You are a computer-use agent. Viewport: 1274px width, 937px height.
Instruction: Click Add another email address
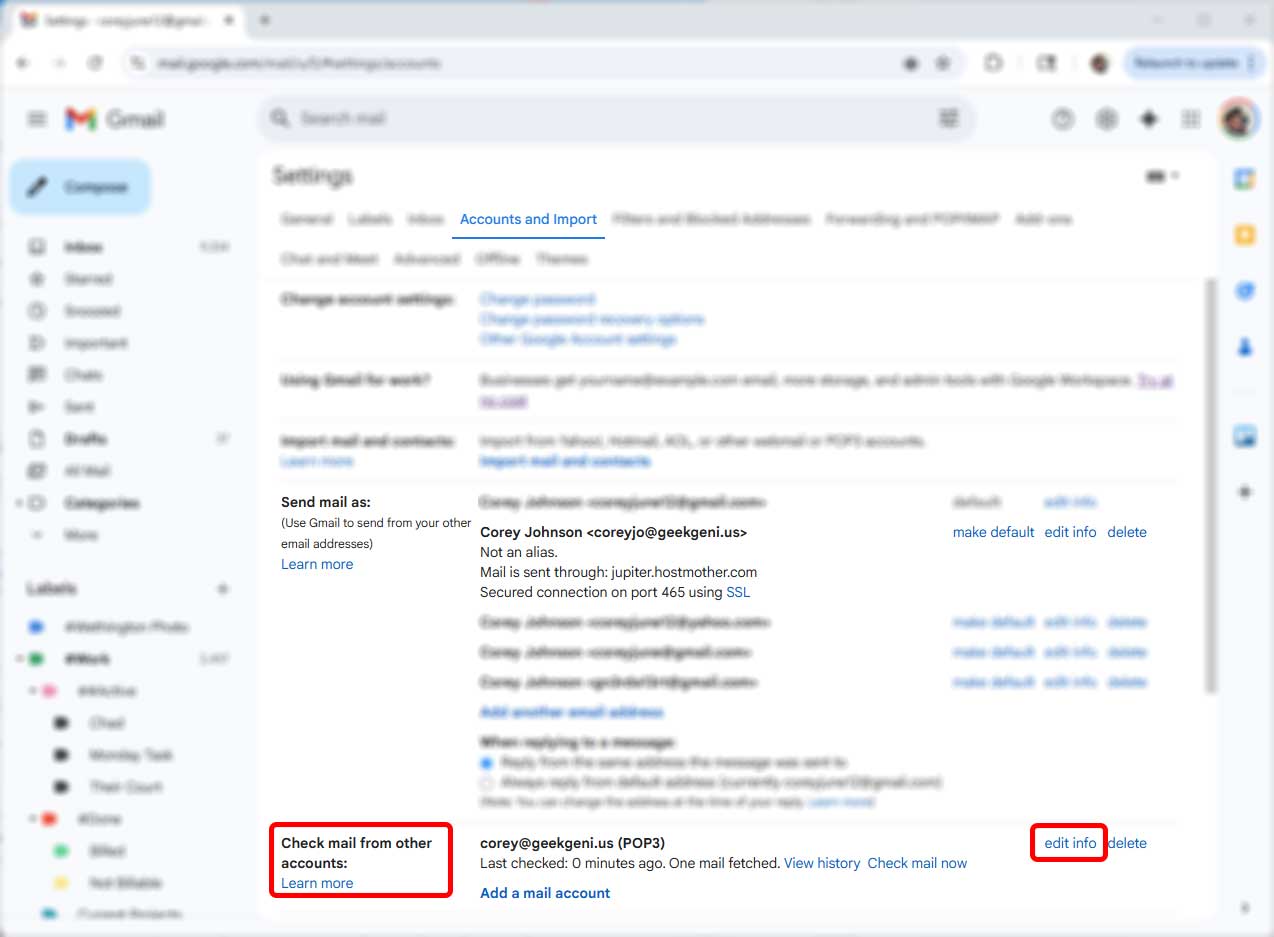[571, 712]
